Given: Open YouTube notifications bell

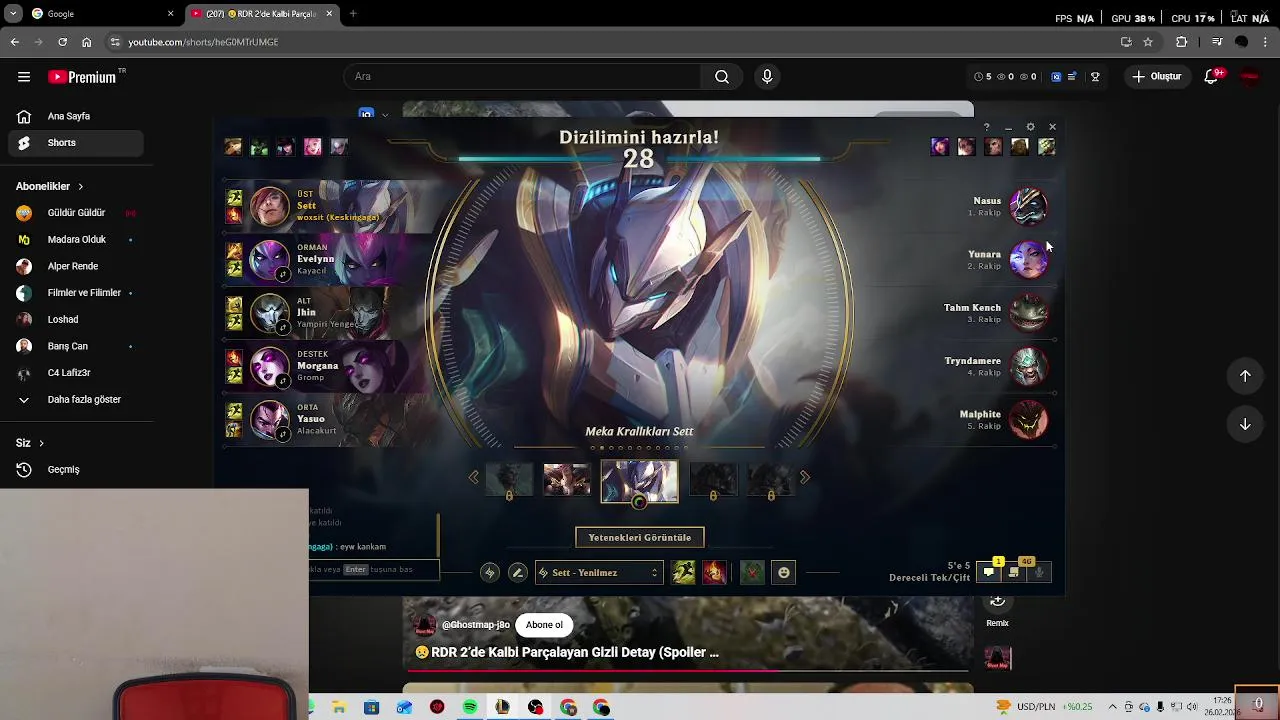Looking at the screenshot, I should tap(1211, 77).
